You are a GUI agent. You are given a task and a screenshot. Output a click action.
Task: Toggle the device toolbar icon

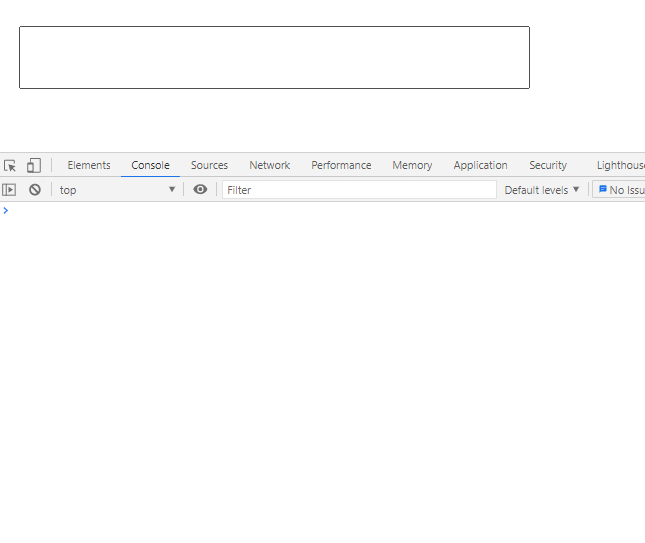(x=34, y=165)
